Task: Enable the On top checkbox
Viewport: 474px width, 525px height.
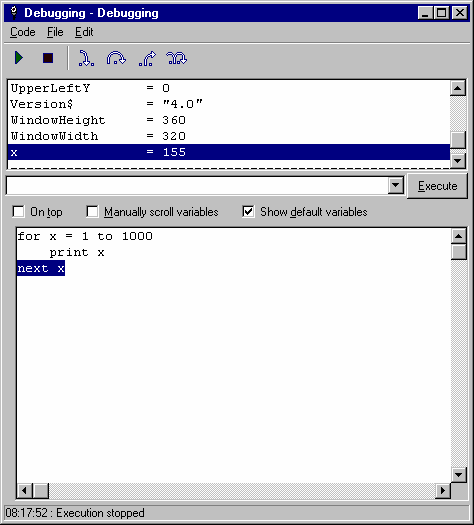Action: click(18, 212)
